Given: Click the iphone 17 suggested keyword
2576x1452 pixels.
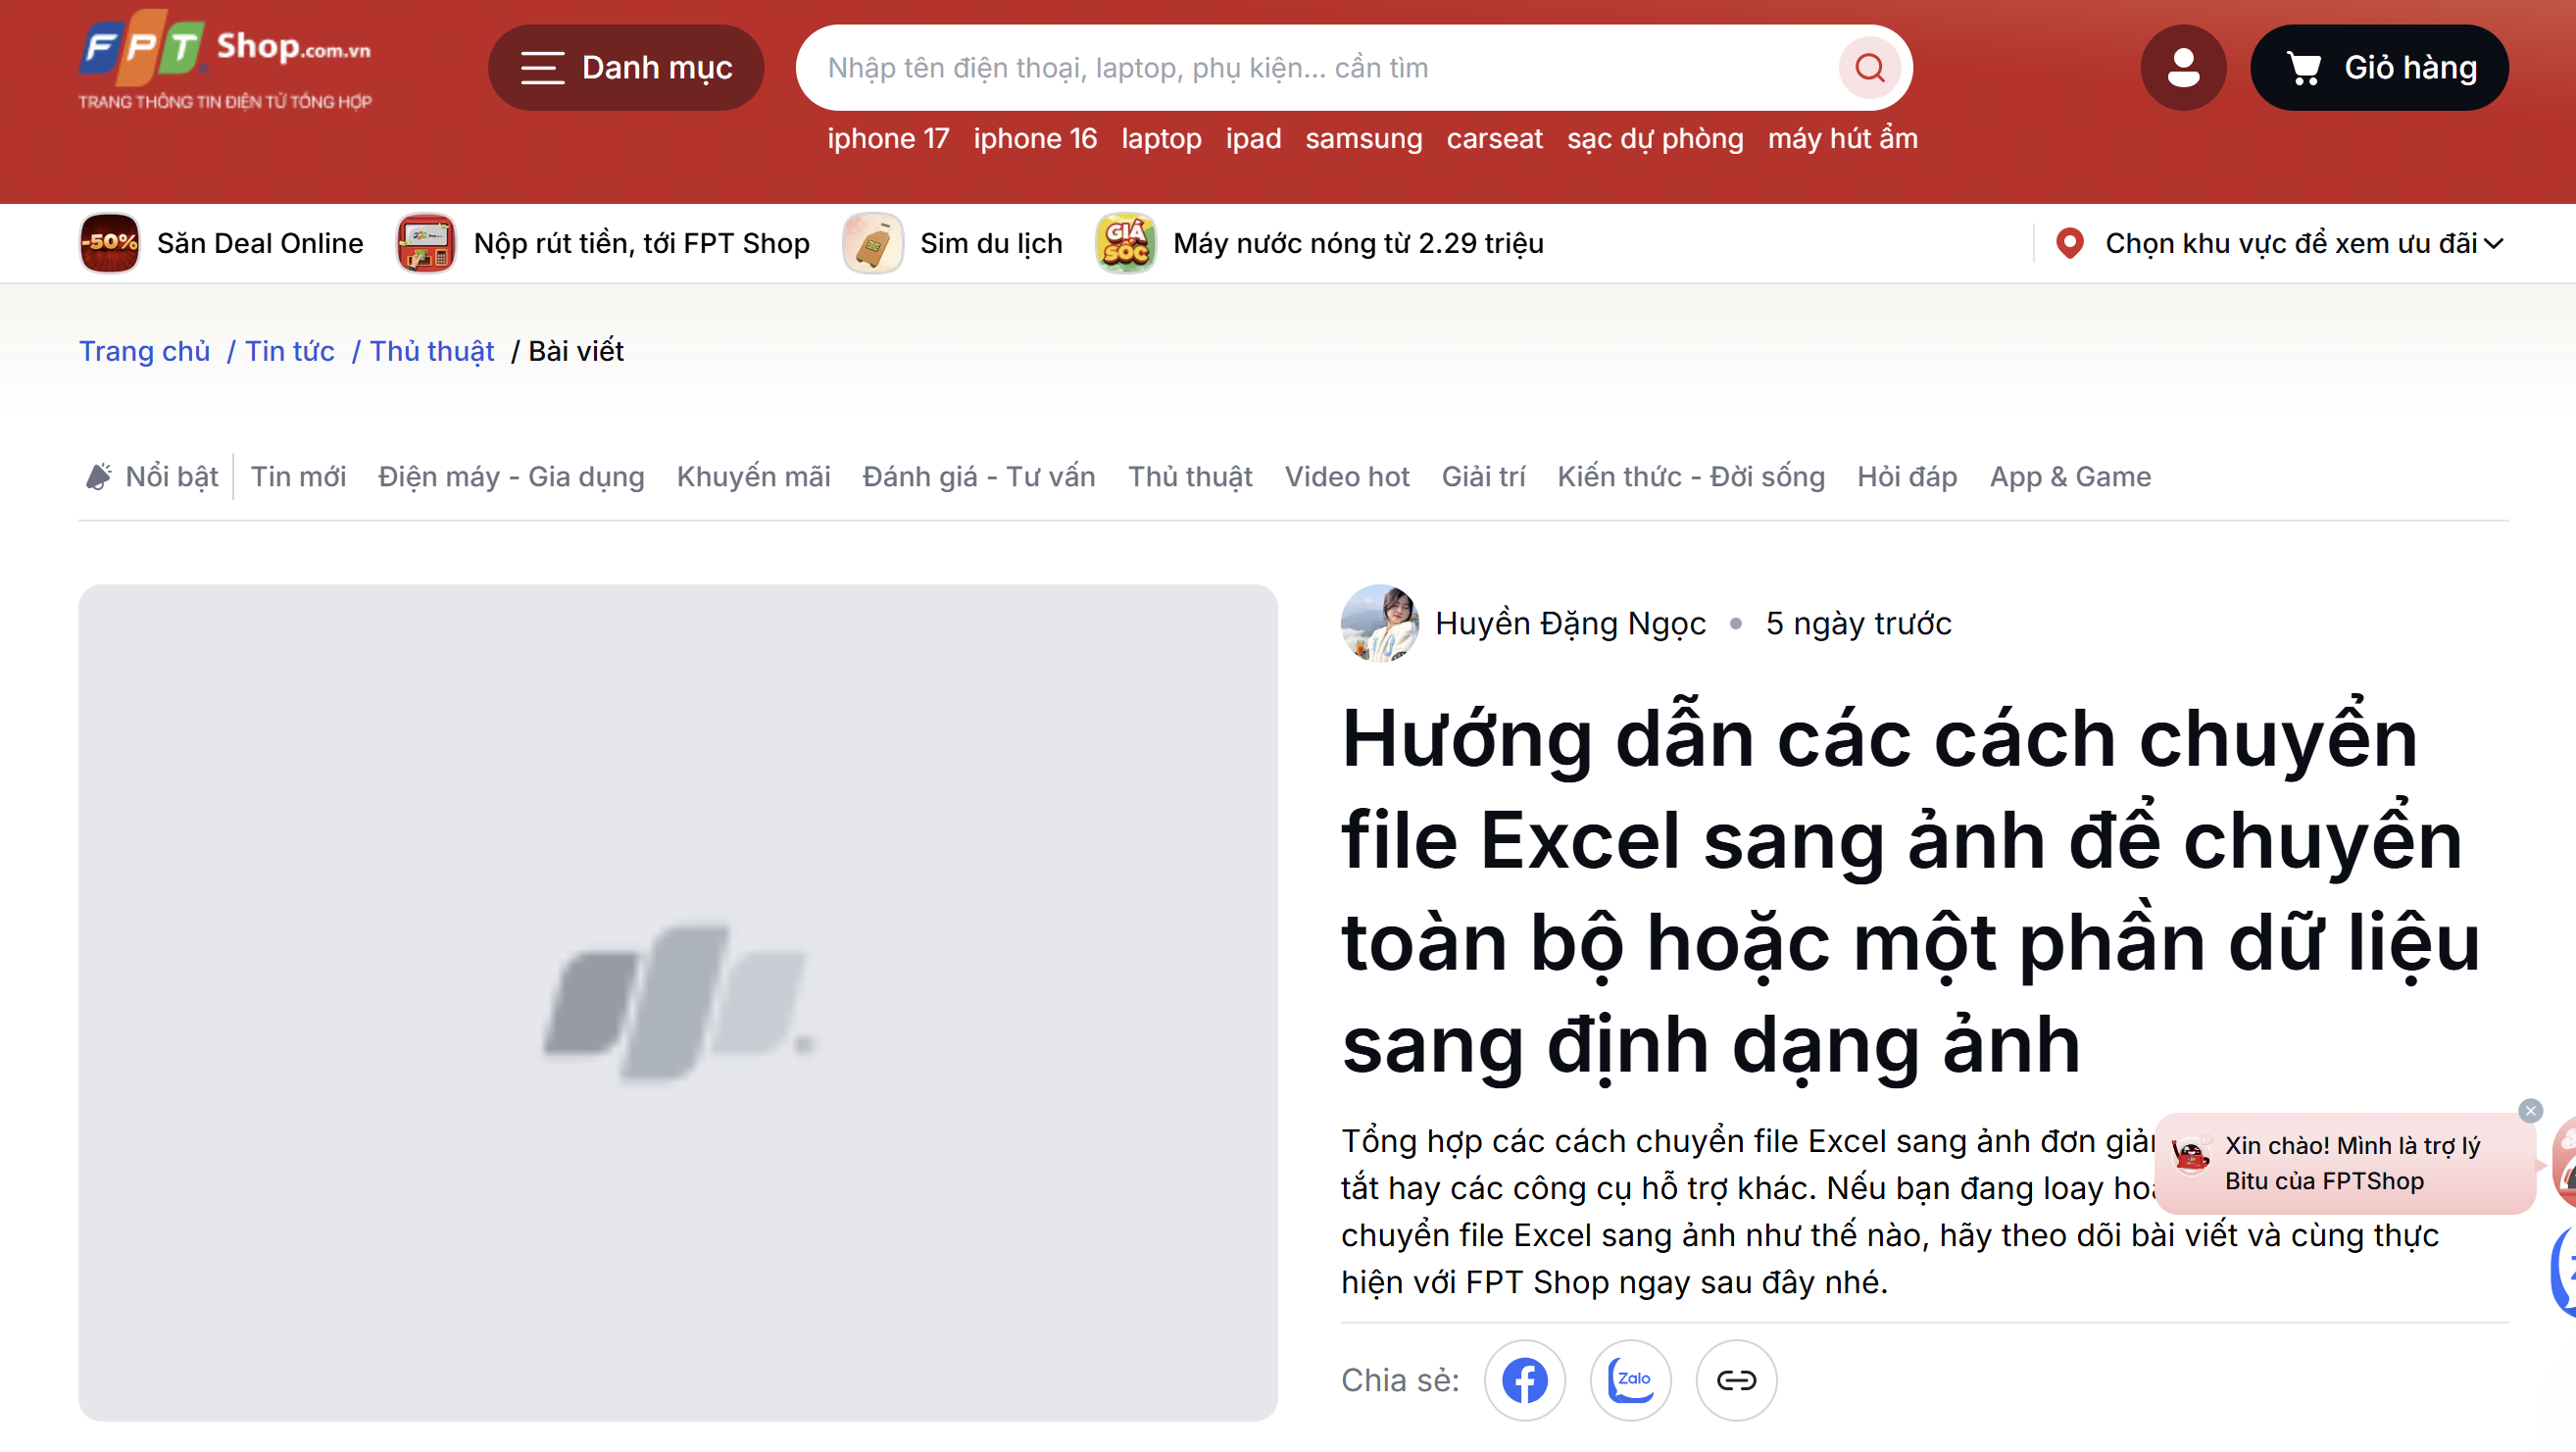Looking at the screenshot, I should tap(888, 138).
